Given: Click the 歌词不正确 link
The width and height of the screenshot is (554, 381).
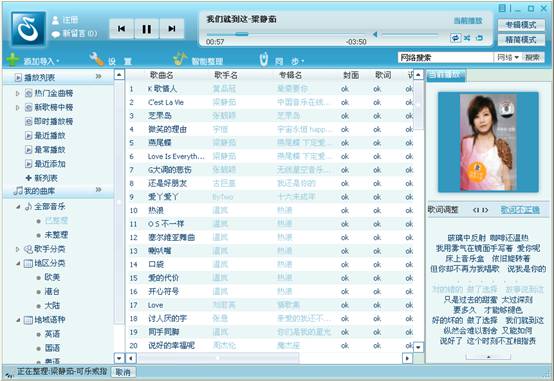Looking at the screenshot, I should (520, 210).
